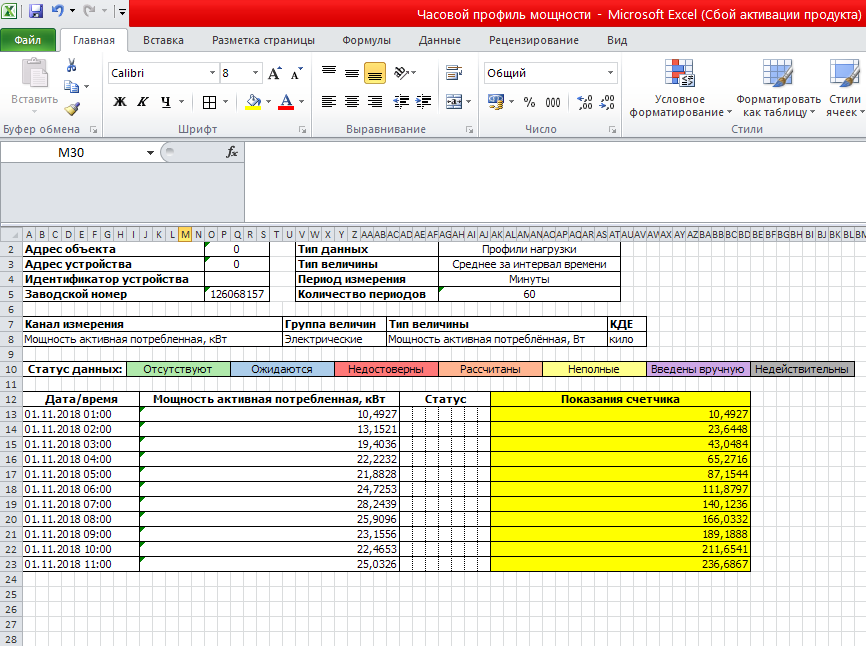Viewport: 866px width, 646px height.
Task: Click the Increase indent icon
Action: pyautogui.click(x=424, y=102)
